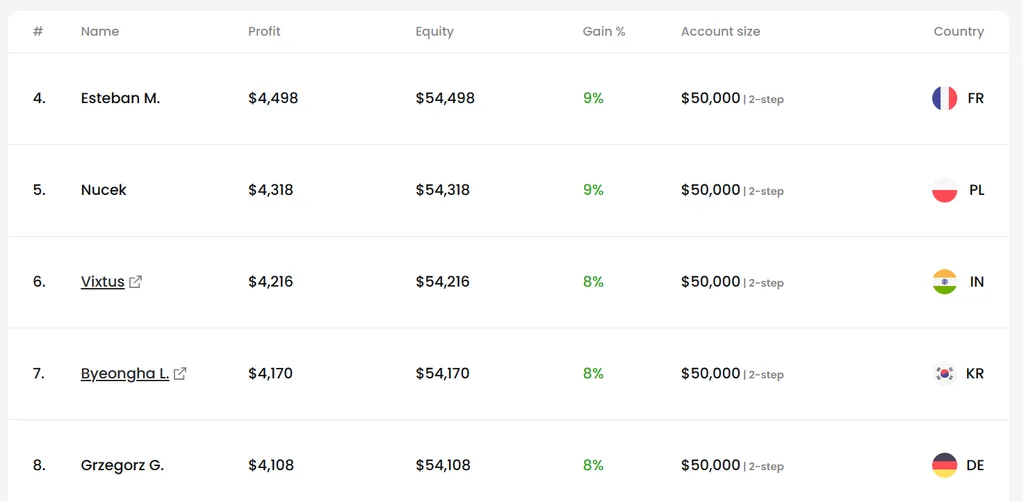
Task: Click the South Korea flag icon
Action: 944,374
